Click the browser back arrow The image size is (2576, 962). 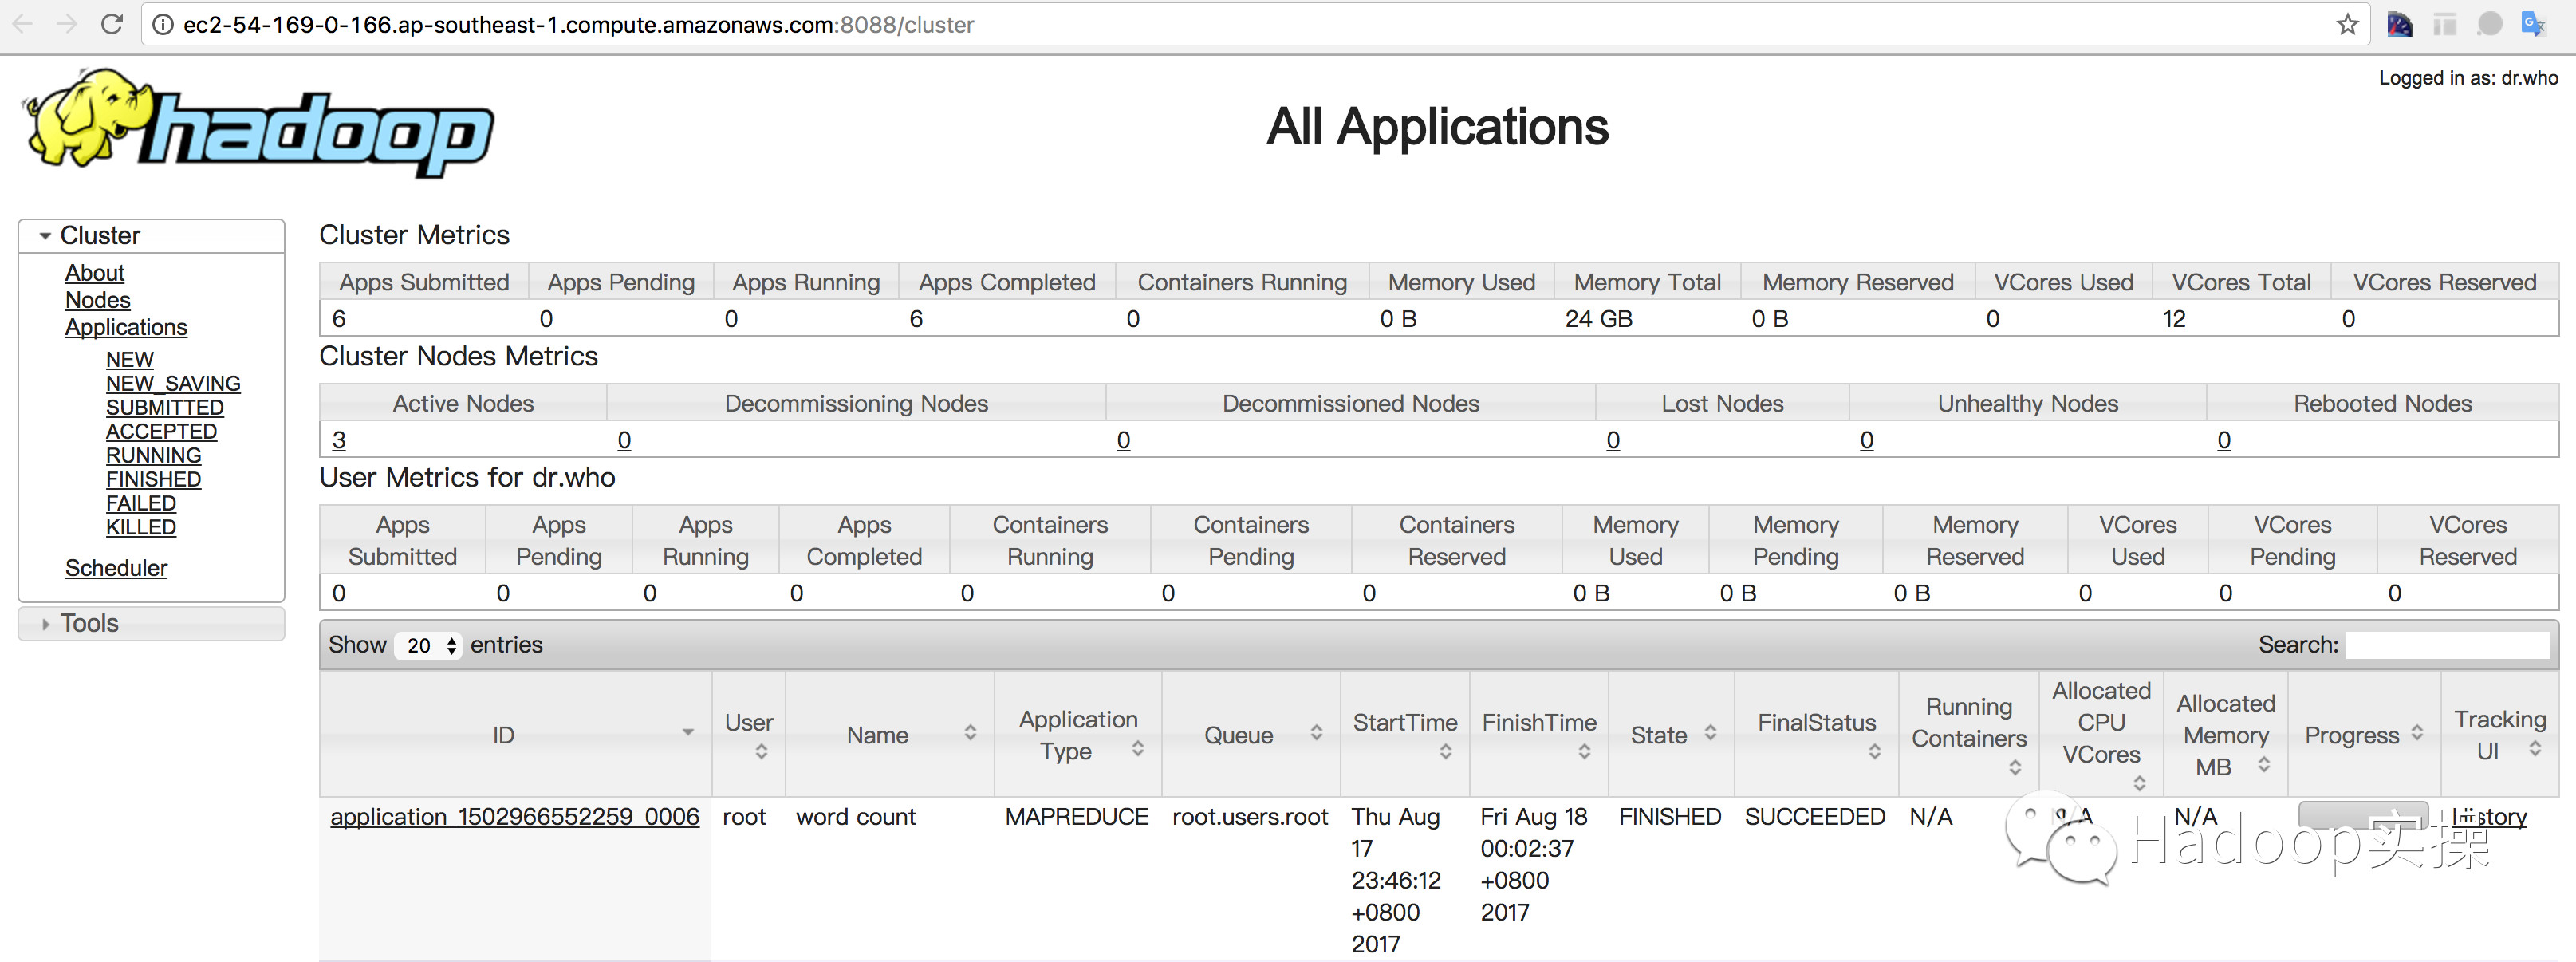coord(23,24)
